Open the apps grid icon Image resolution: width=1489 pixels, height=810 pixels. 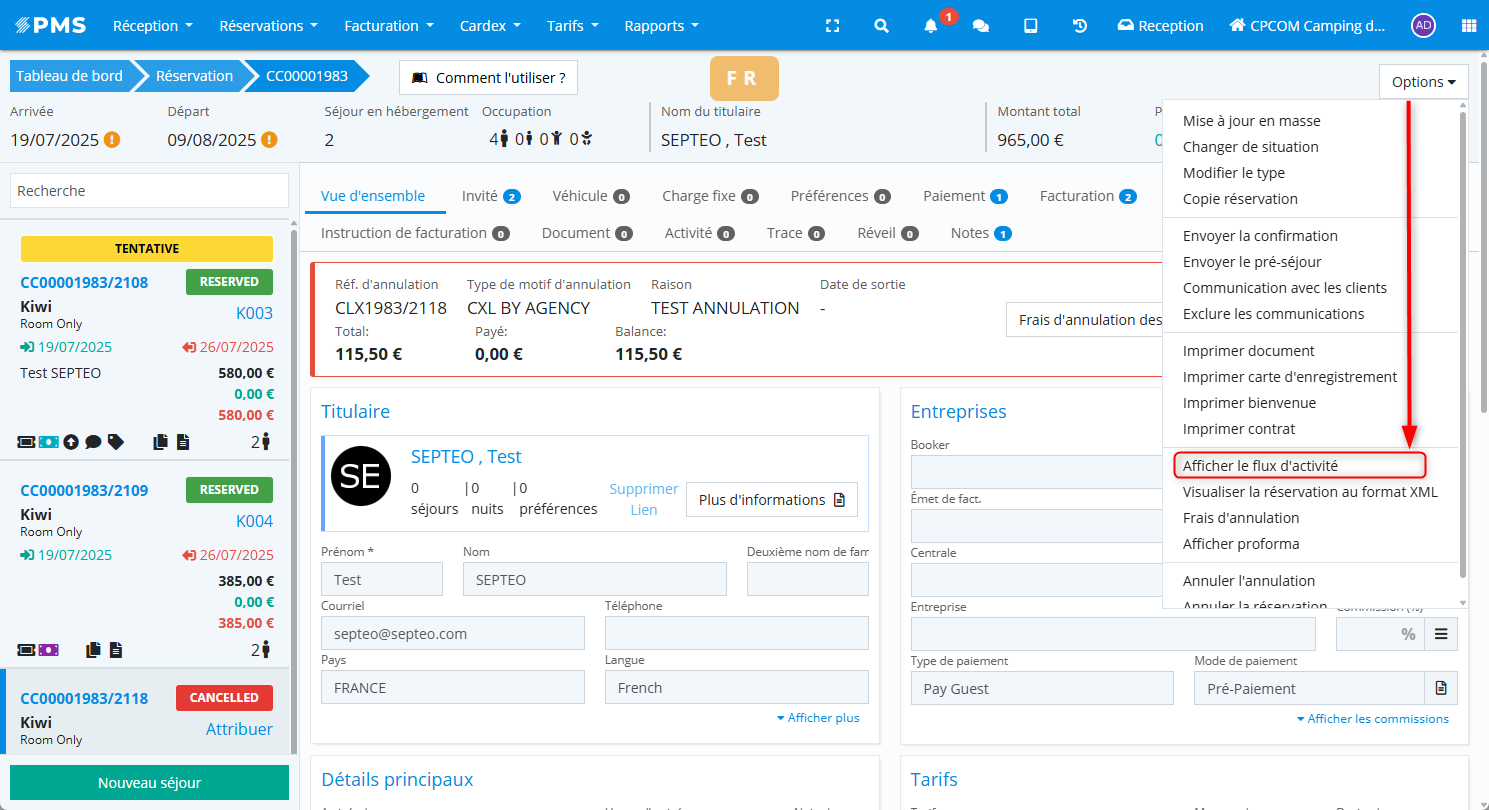1468,26
